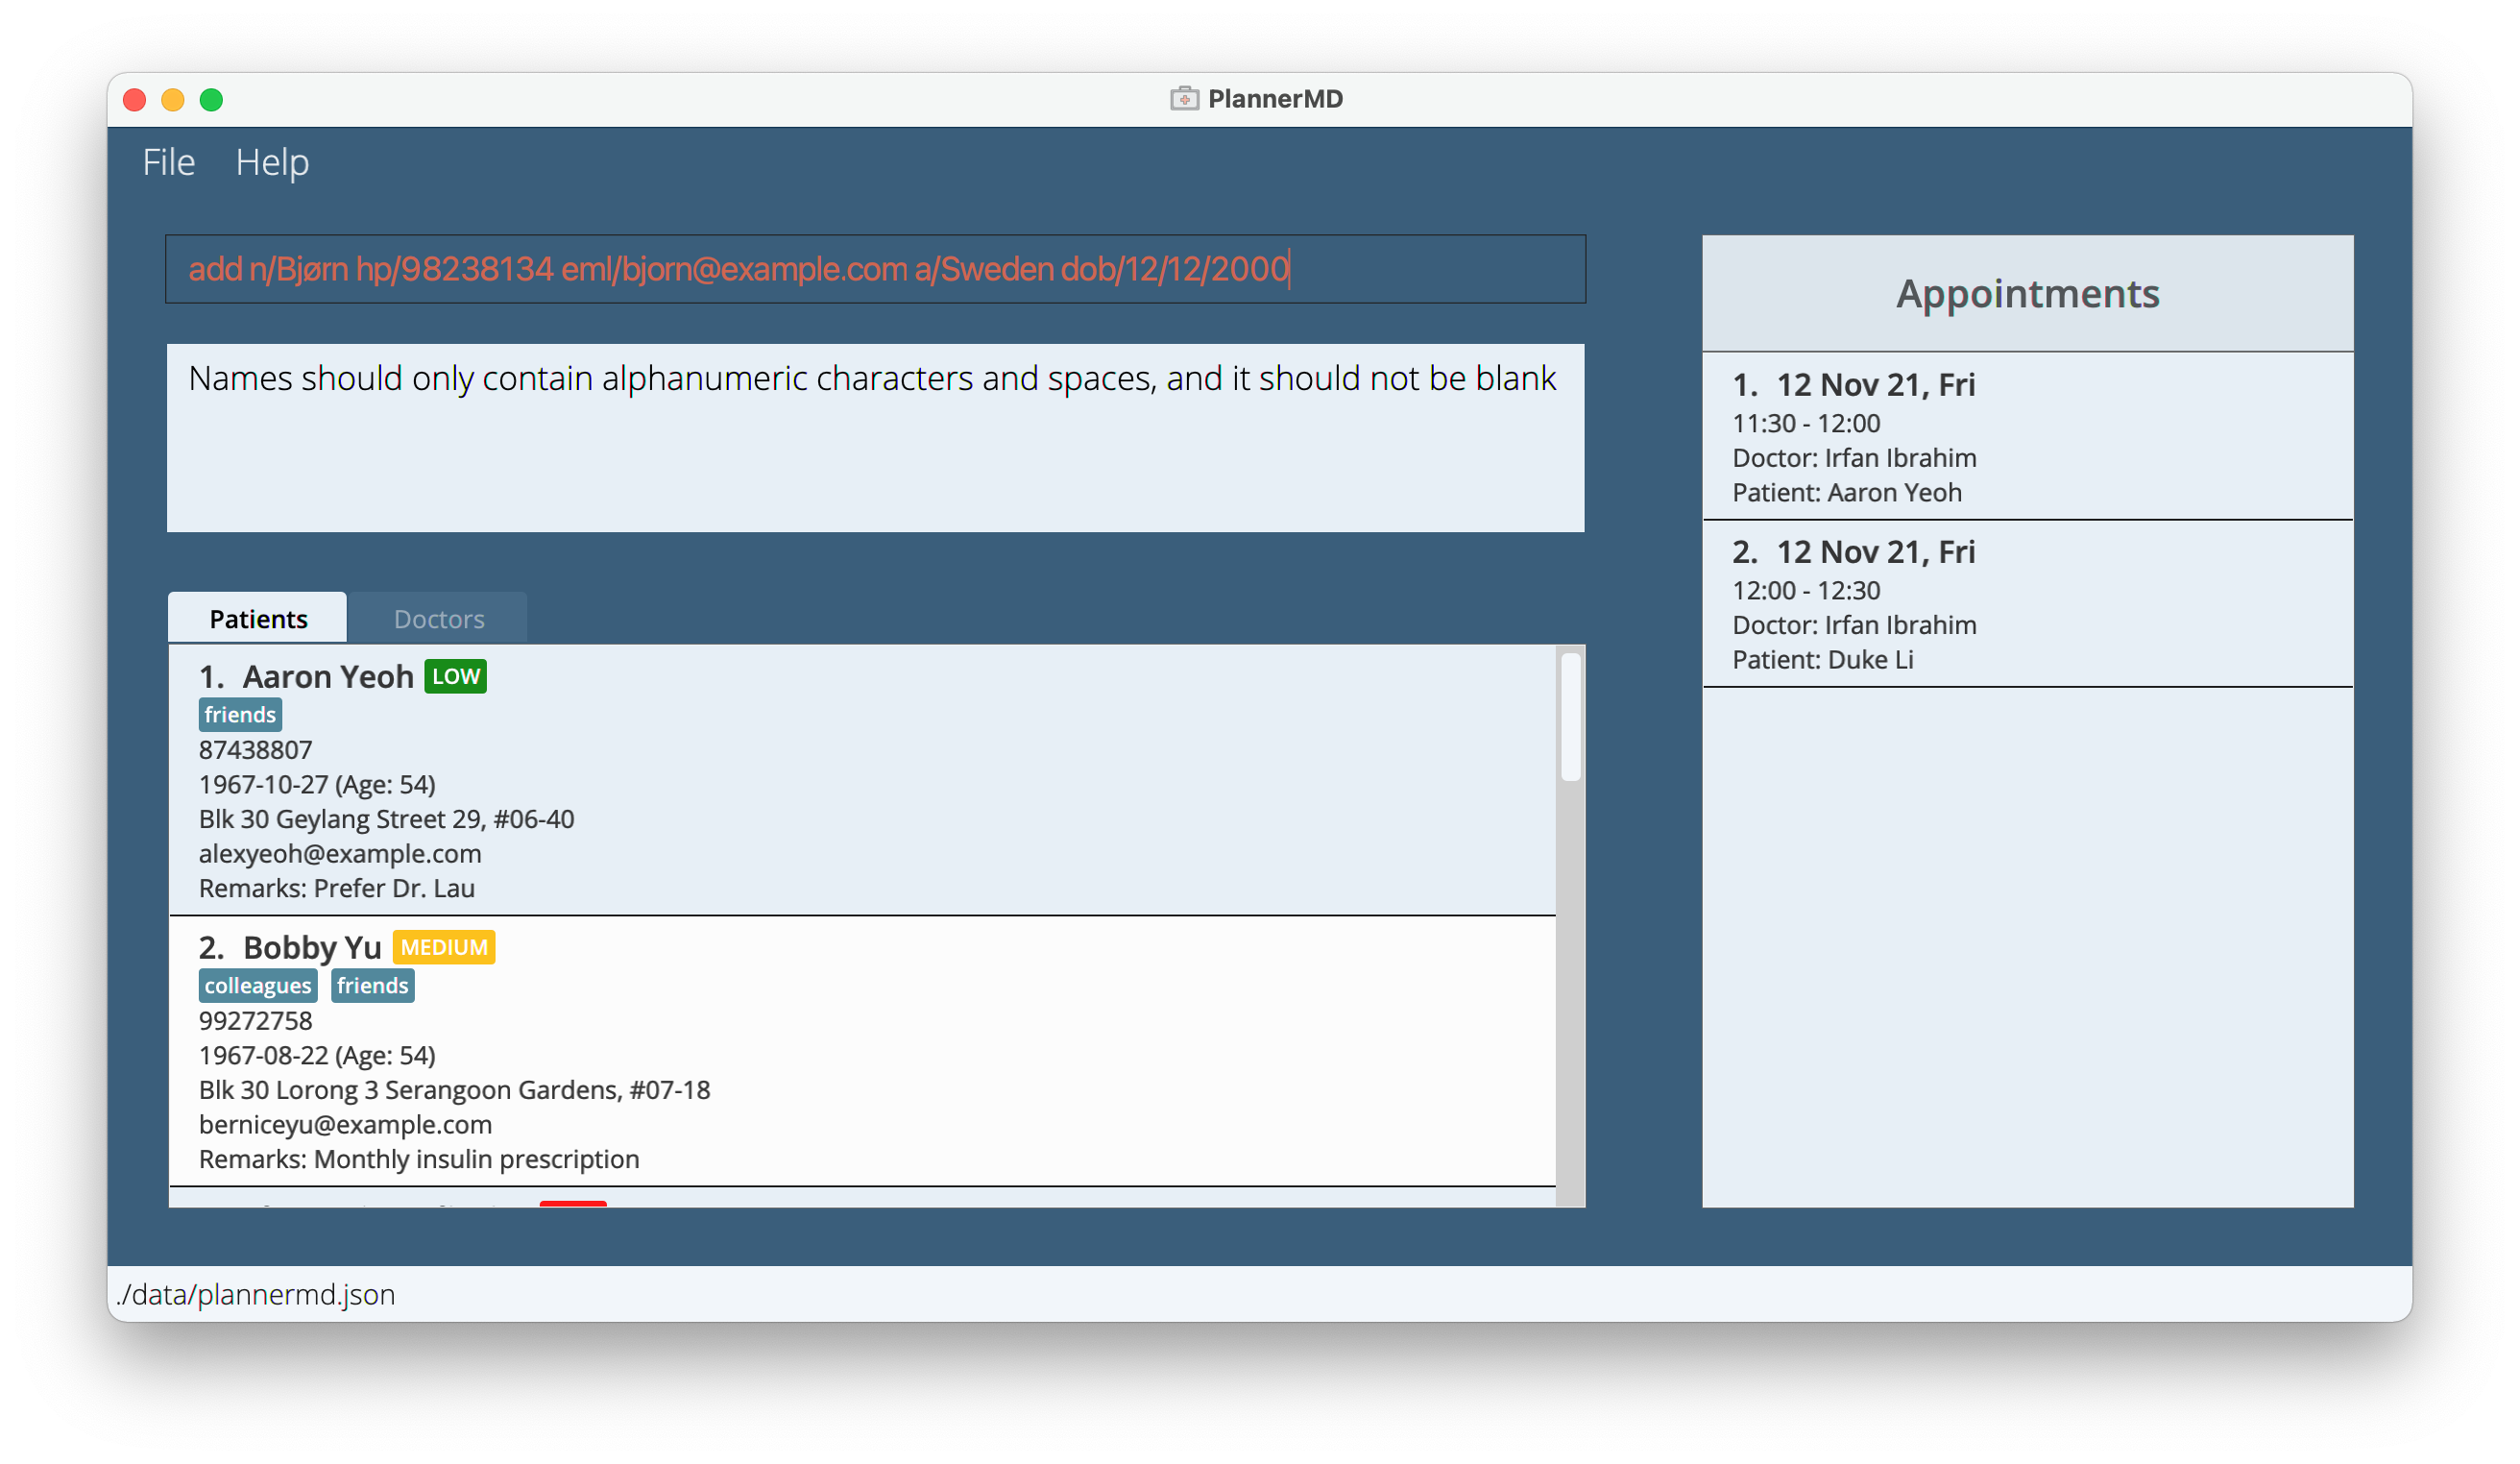Click the PlannerMD title bar icon
This screenshot has width=2520, height=1464.
tap(1184, 99)
